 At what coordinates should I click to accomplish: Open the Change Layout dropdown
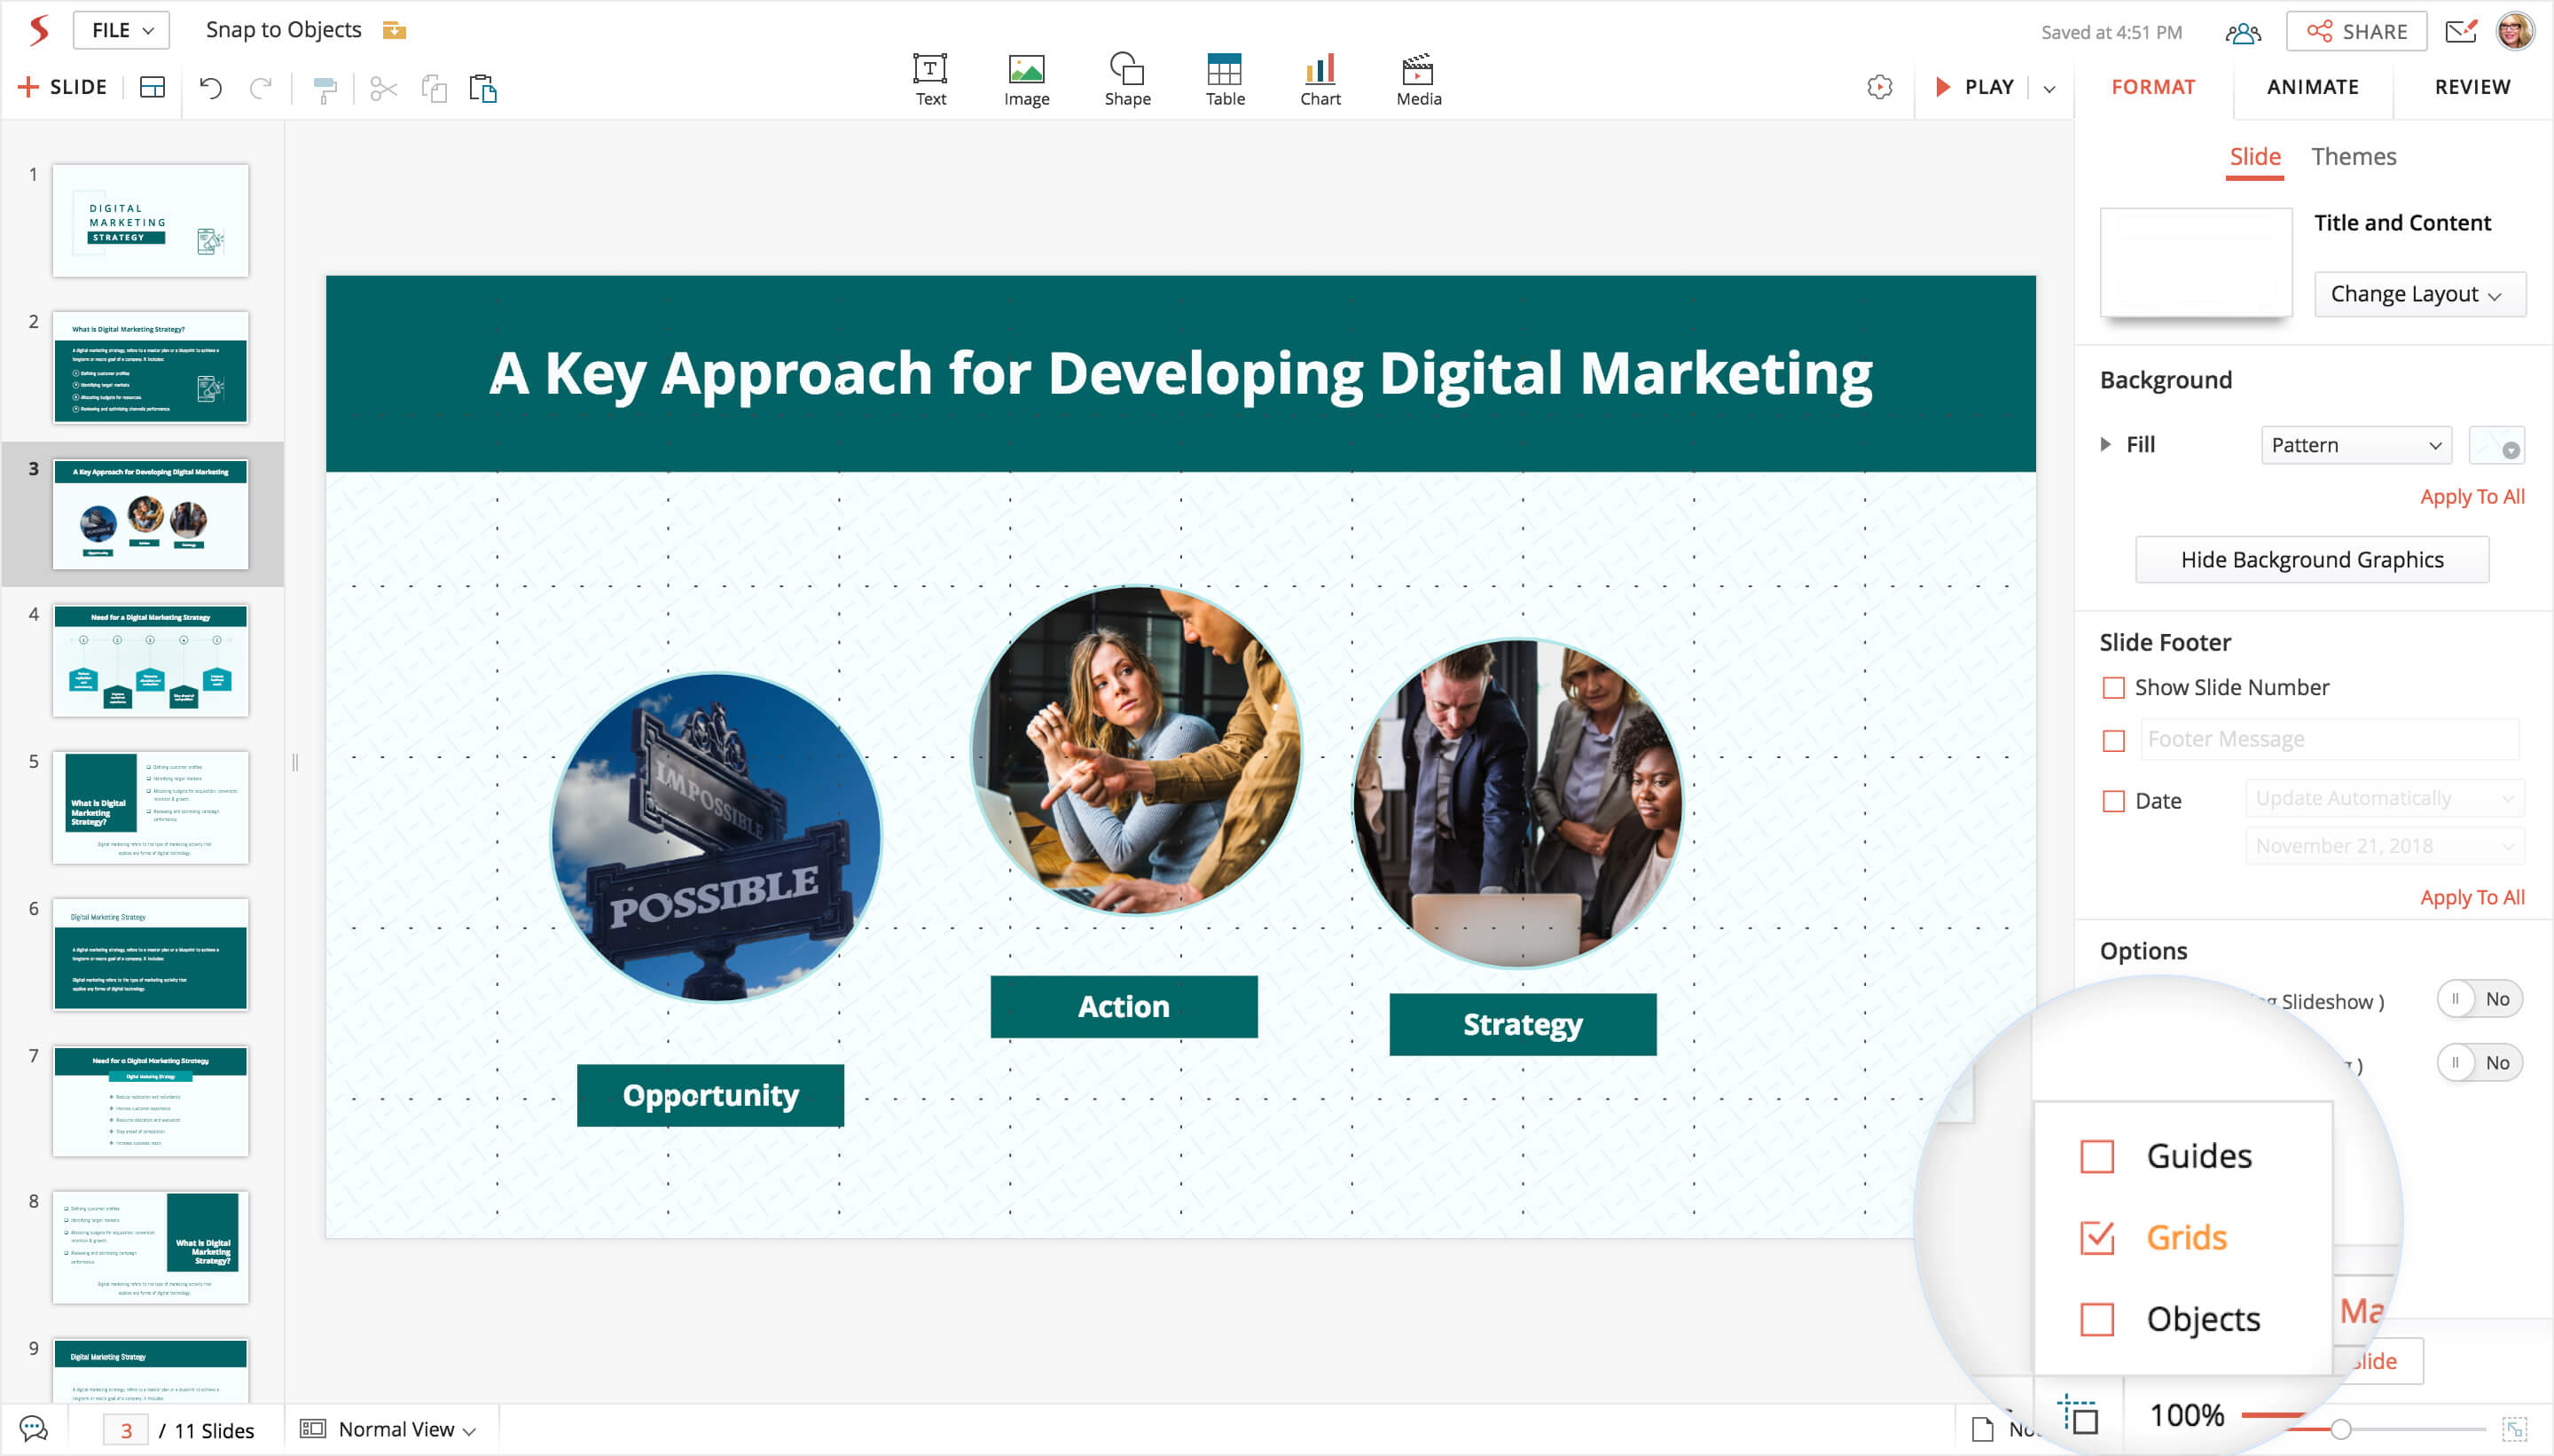[2419, 294]
